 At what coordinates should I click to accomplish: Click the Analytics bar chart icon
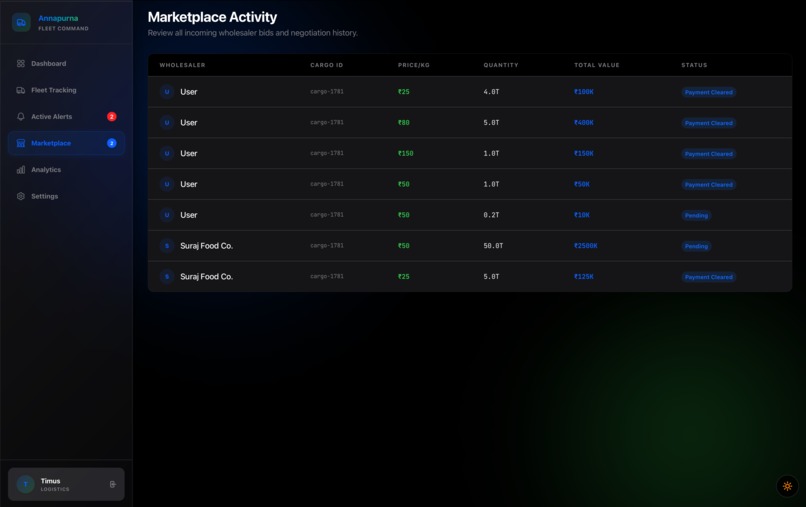pyautogui.click(x=21, y=170)
